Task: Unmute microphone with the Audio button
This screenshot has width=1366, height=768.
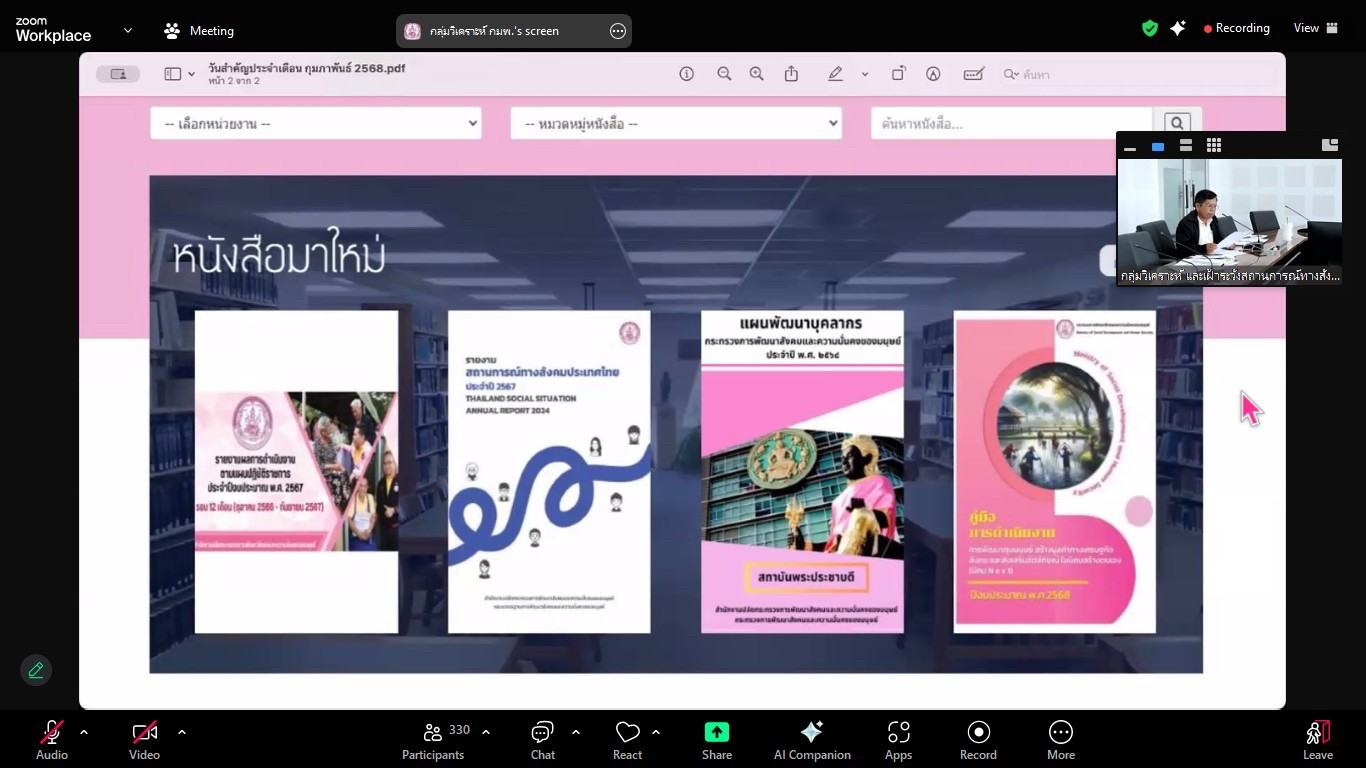Action: pos(52,740)
